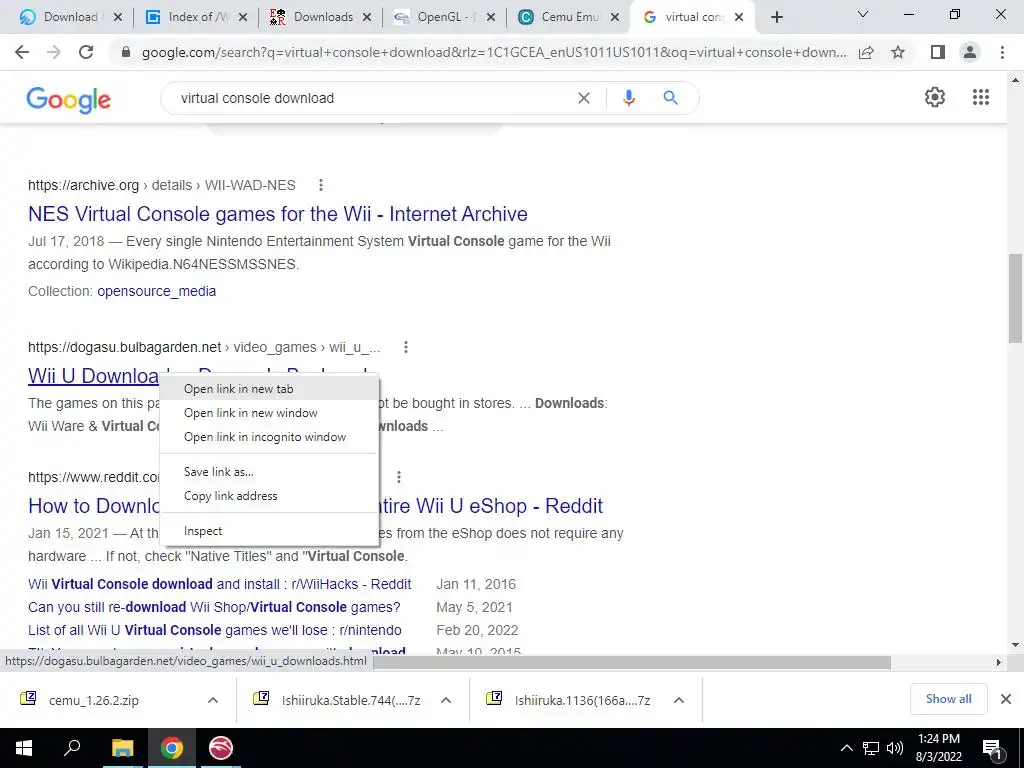This screenshot has height=768, width=1024.
Task: Open List of all Wii U Virtual Console link
Action: [x=214, y=630]
